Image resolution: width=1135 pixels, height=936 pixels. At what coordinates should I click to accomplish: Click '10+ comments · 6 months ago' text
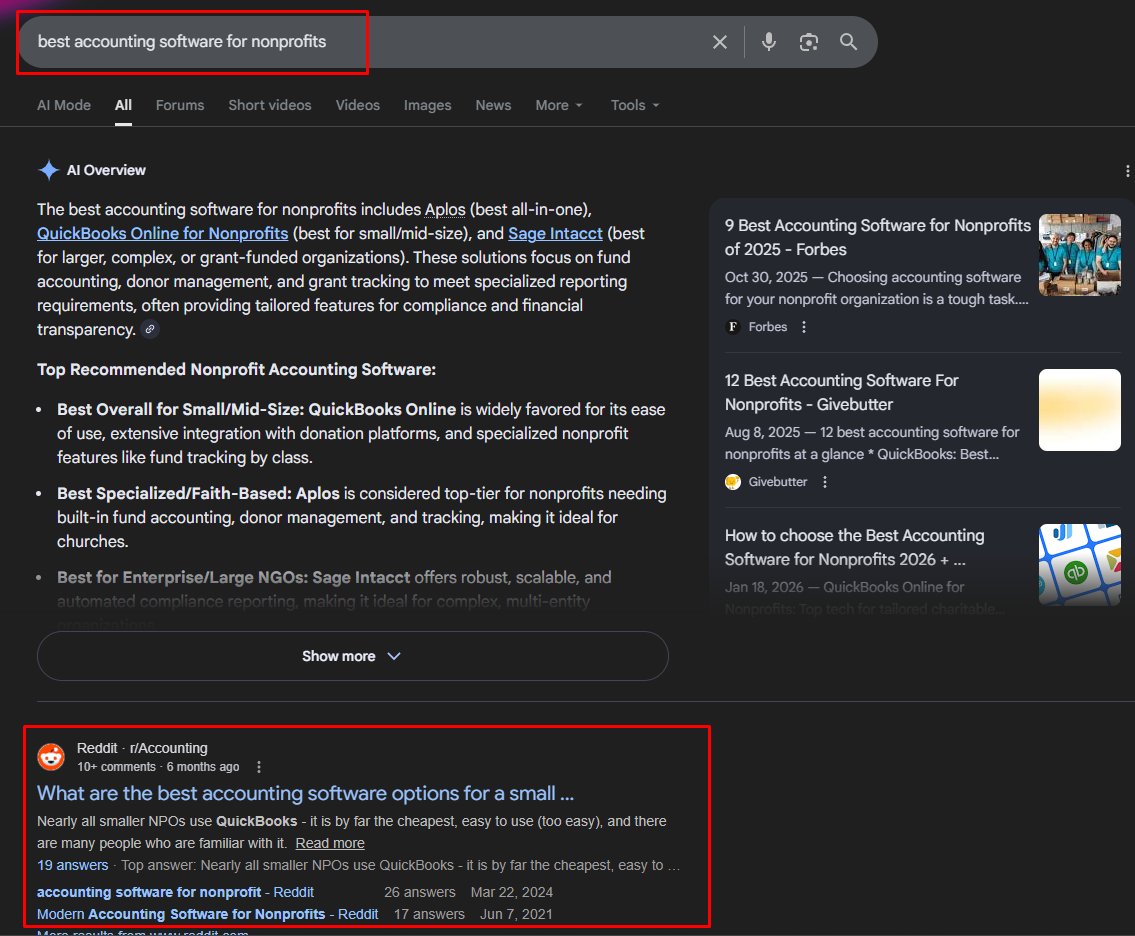158,767
